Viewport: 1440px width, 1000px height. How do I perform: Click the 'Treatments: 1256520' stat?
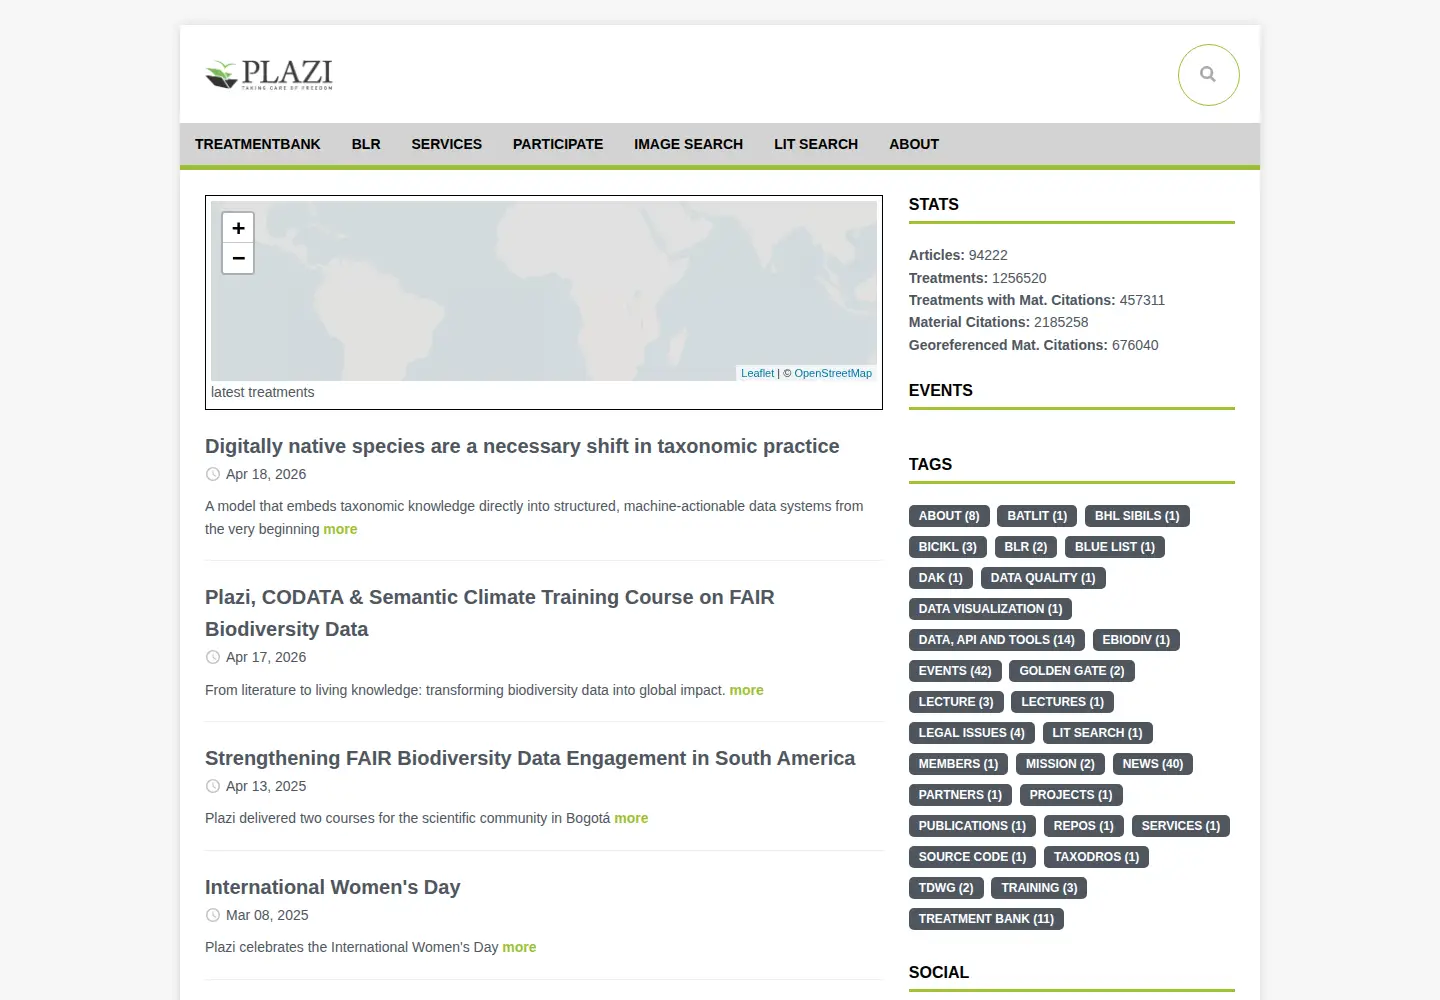click(x=978, y=278)
